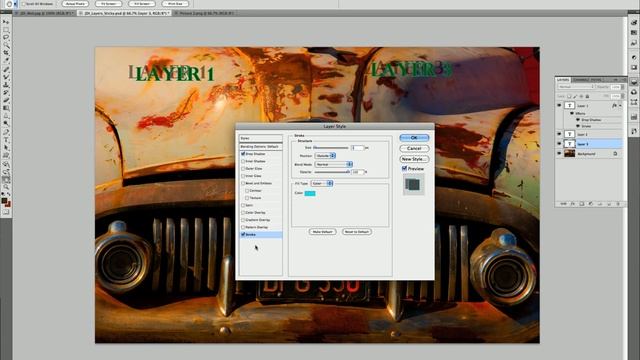Image resolution: width=640 pixels, height=360 pixels.
Task: Enable the Inner Shadow checkbox
Action: [243, 161]
